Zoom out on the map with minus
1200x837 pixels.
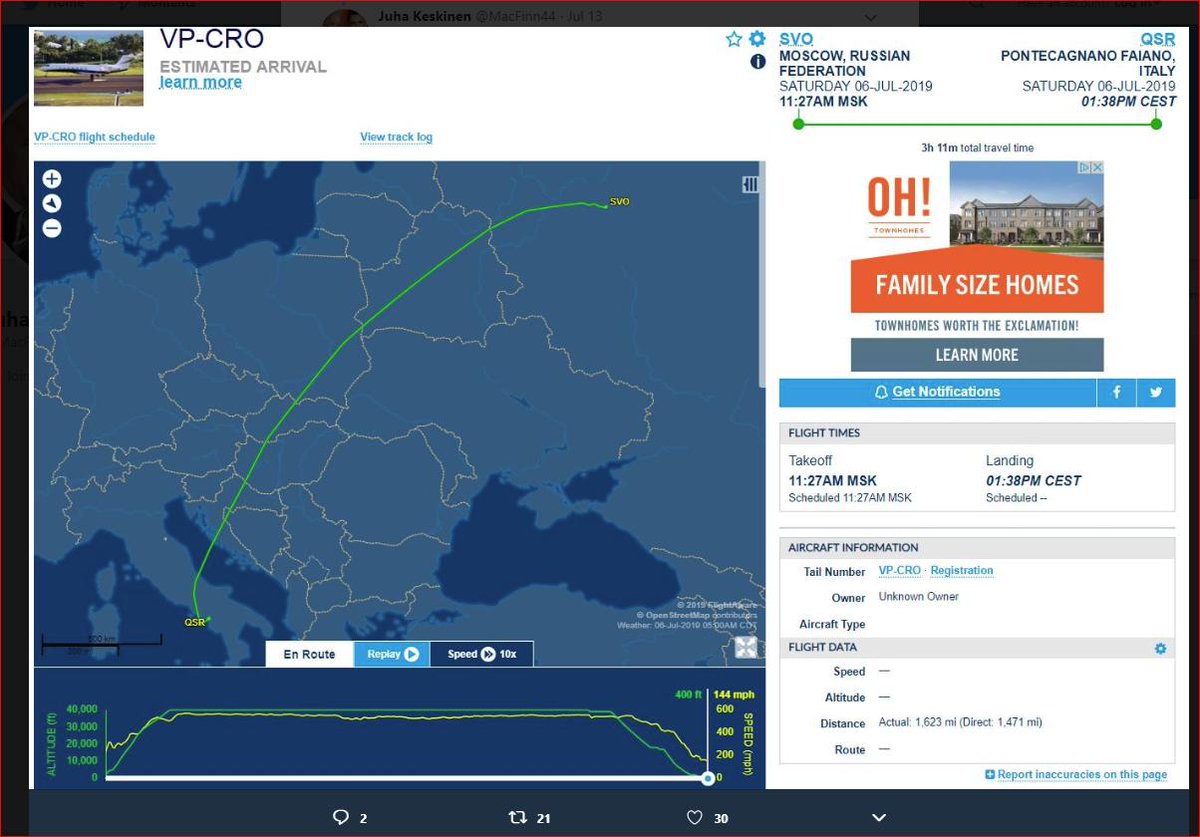(52, 229)
